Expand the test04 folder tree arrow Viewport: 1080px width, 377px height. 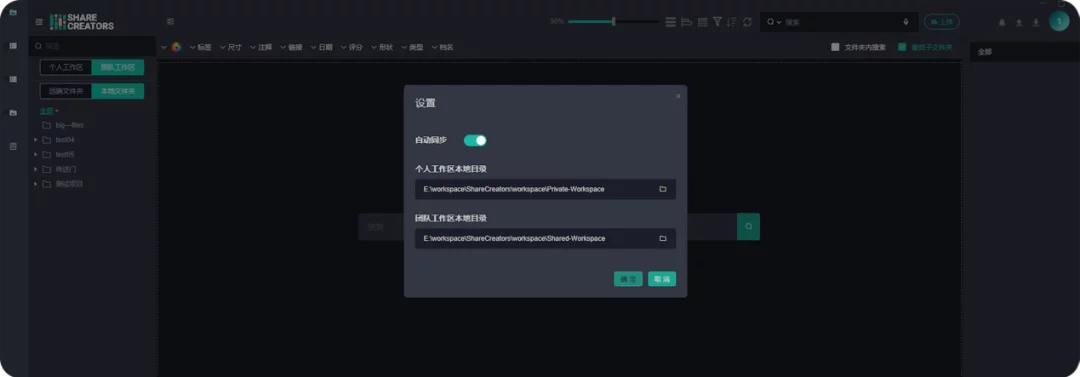(36, 140)
